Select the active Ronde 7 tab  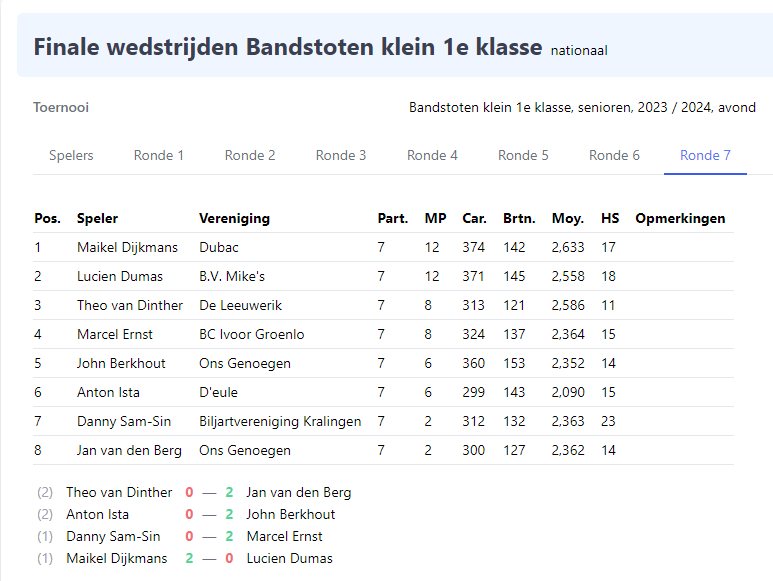(x=705, y=155)
